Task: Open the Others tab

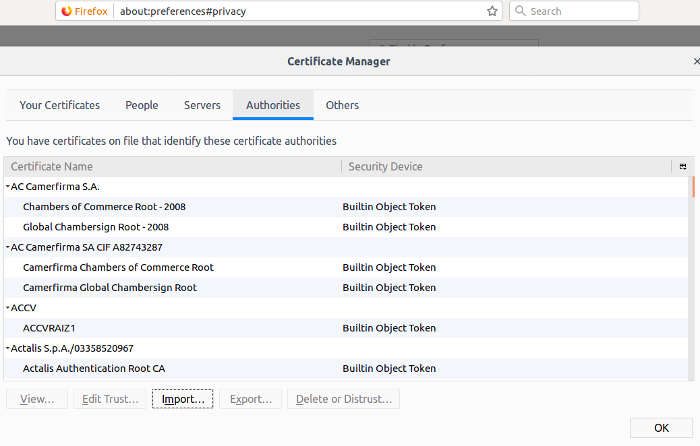Action: 342,105
